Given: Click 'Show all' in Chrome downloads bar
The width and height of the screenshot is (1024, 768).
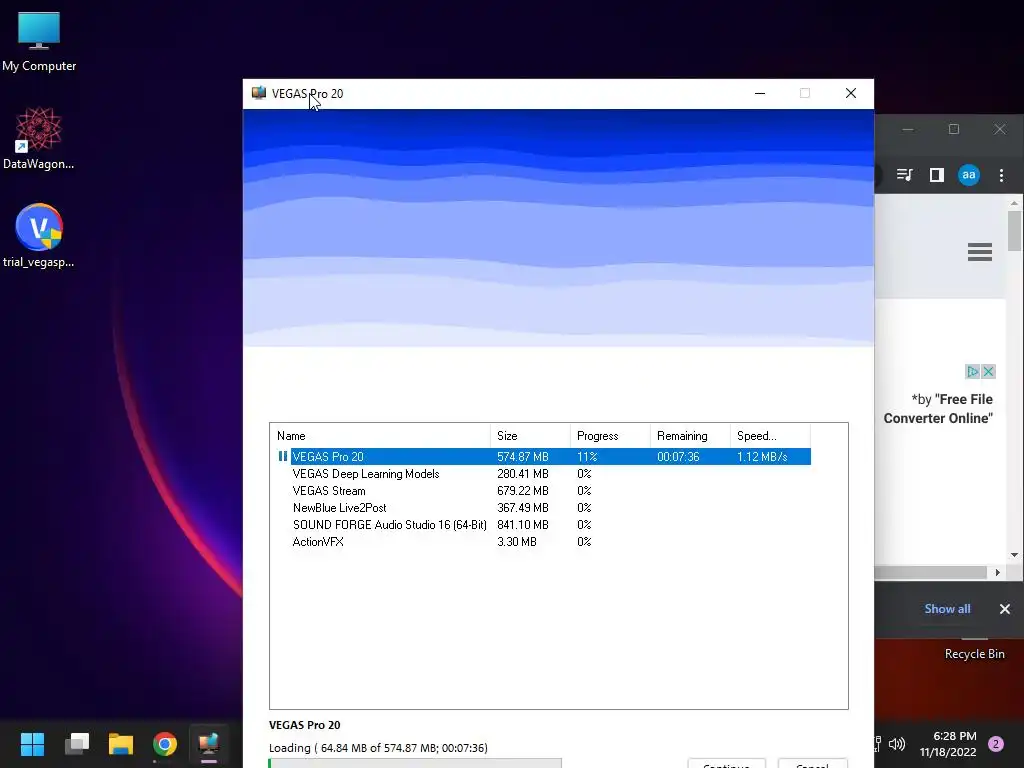Looking at the screenshot, I should pos(947,609).
